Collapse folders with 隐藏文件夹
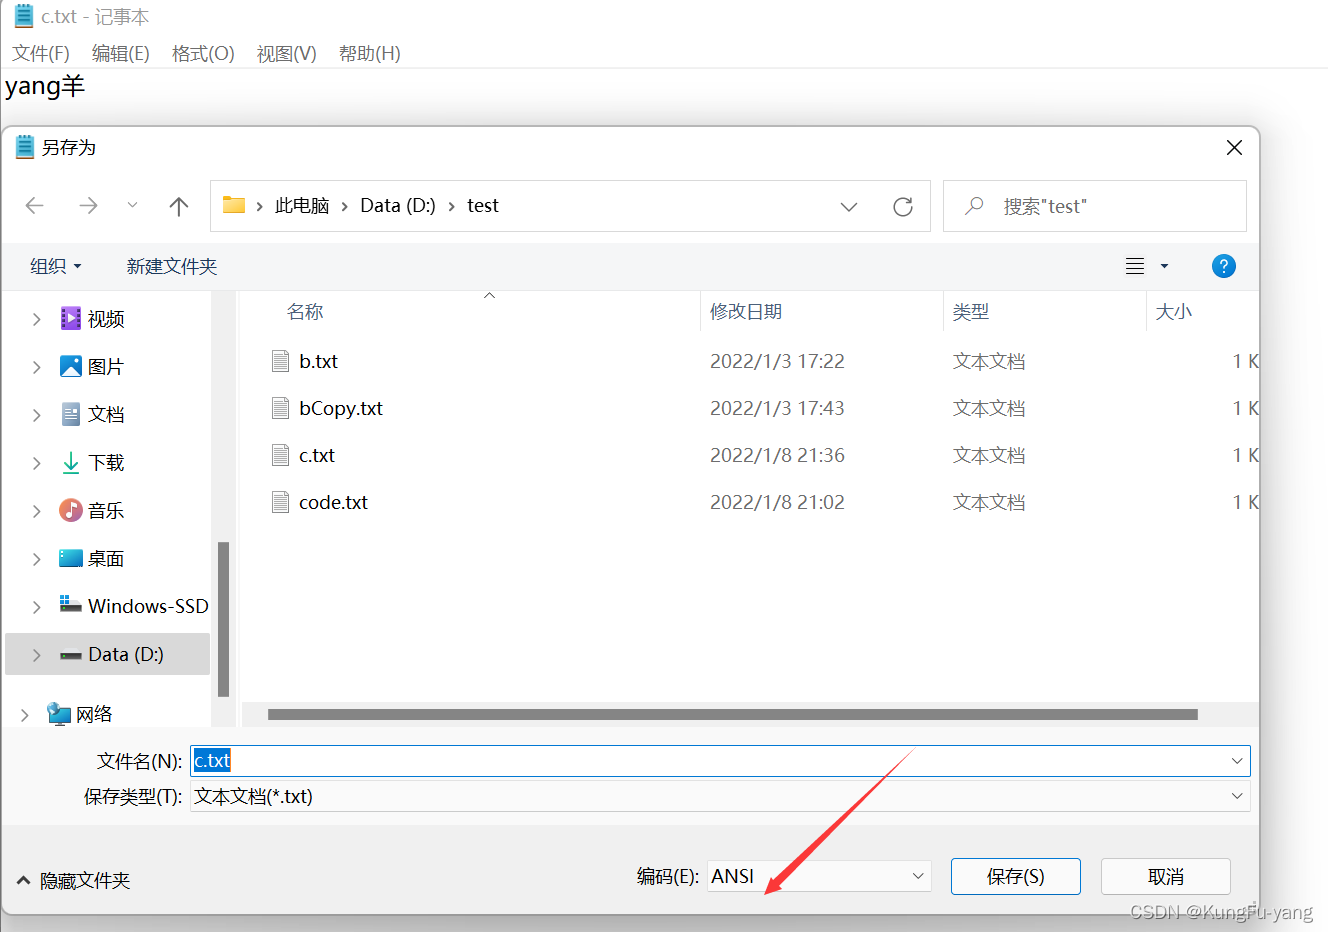The width and height of the screenshot is (1328, 932). tap(74, 881)
